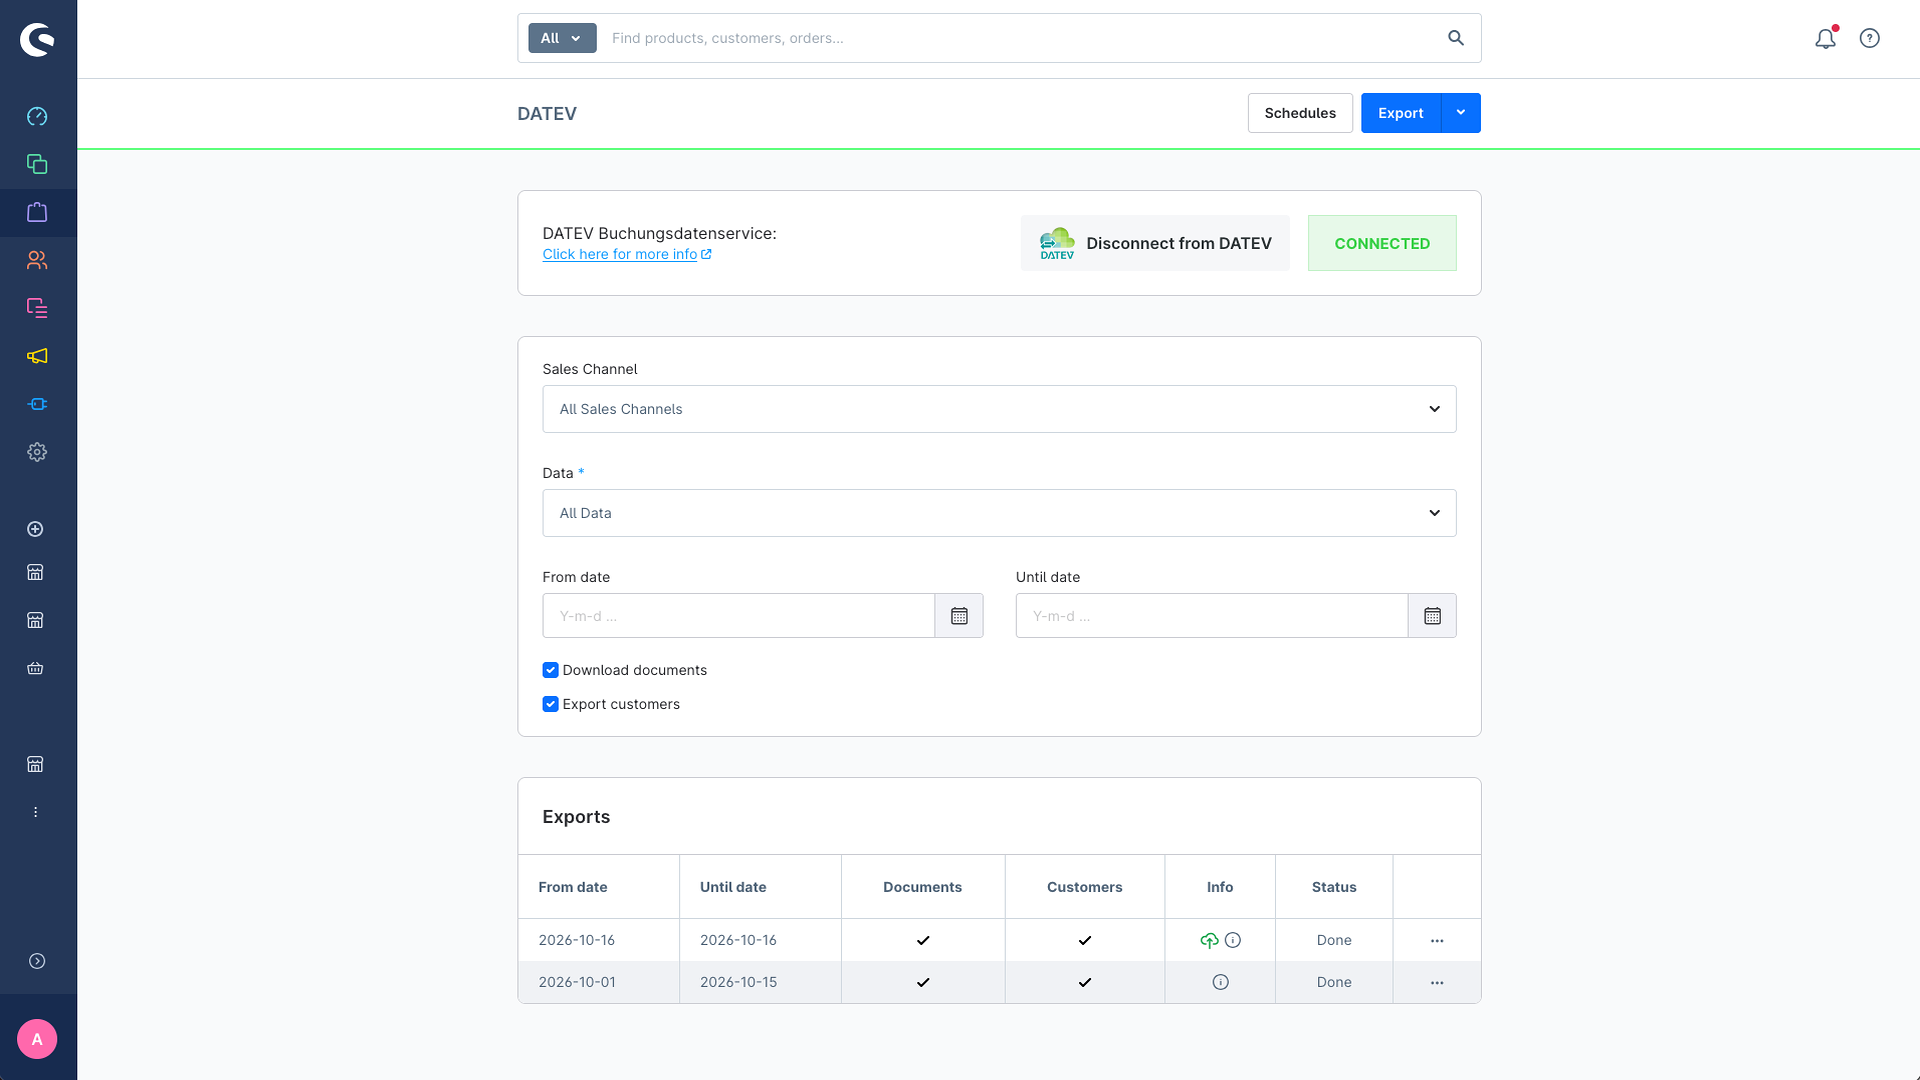Open the basket sales channel icon
1920x1080 pixels.
35,668
